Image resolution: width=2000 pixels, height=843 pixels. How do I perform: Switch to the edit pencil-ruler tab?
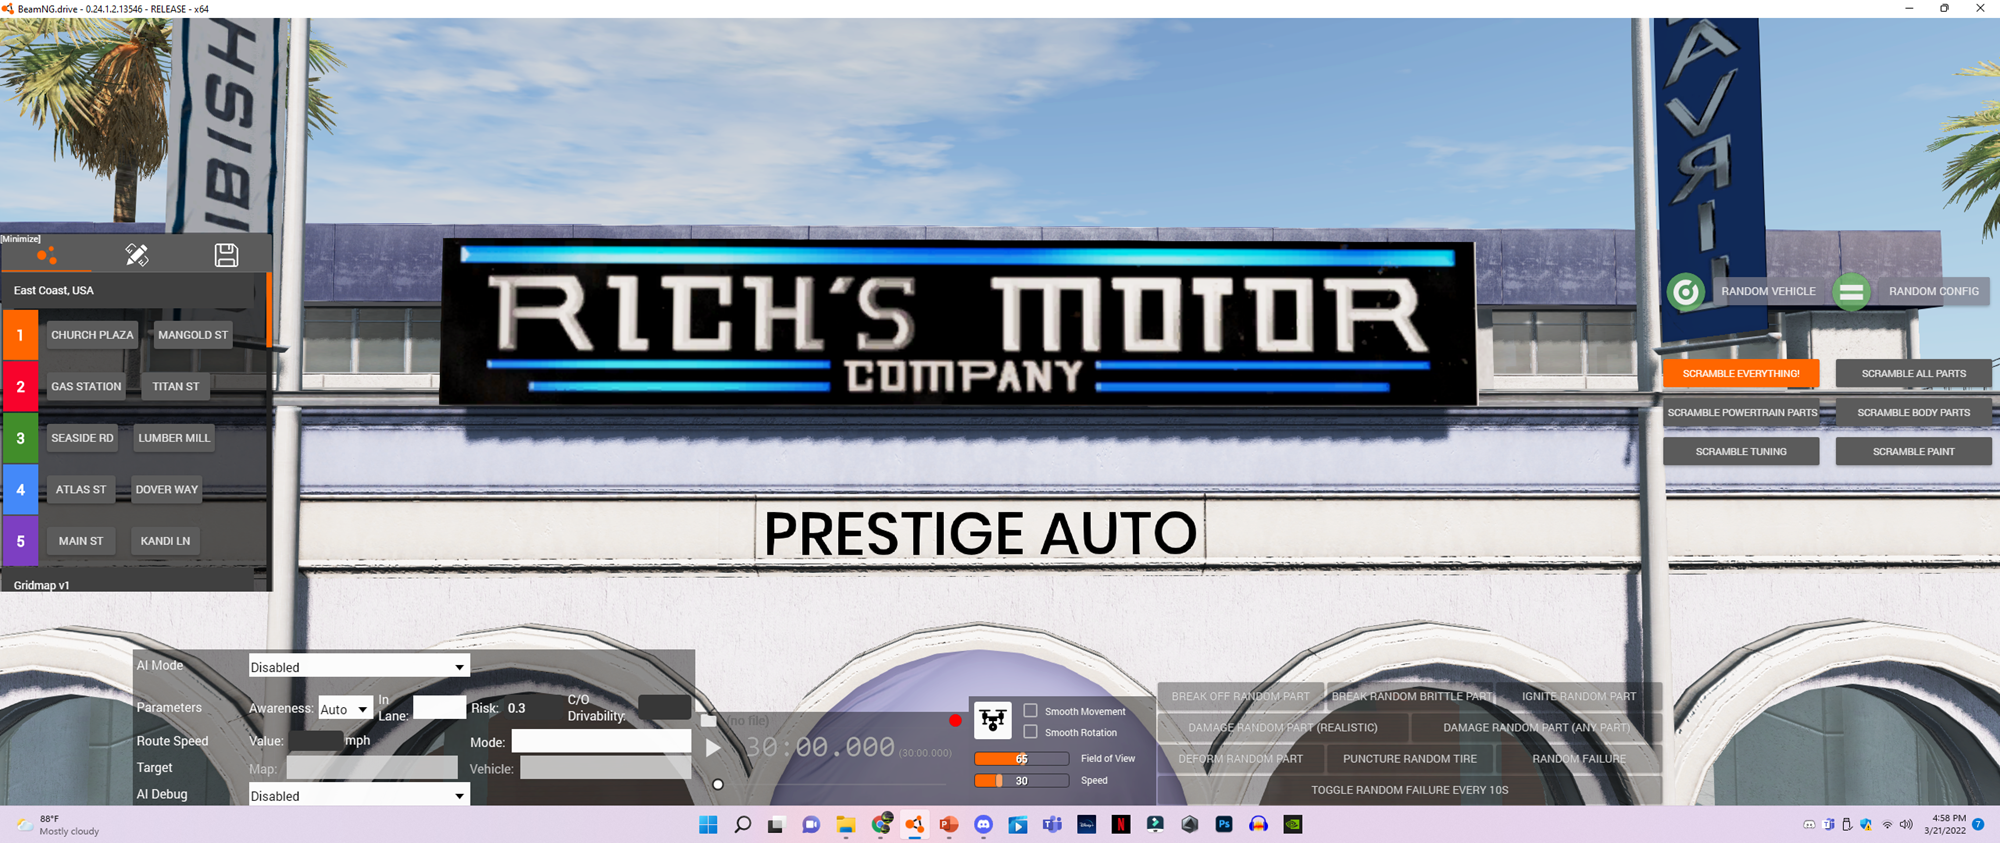point(137,255)
